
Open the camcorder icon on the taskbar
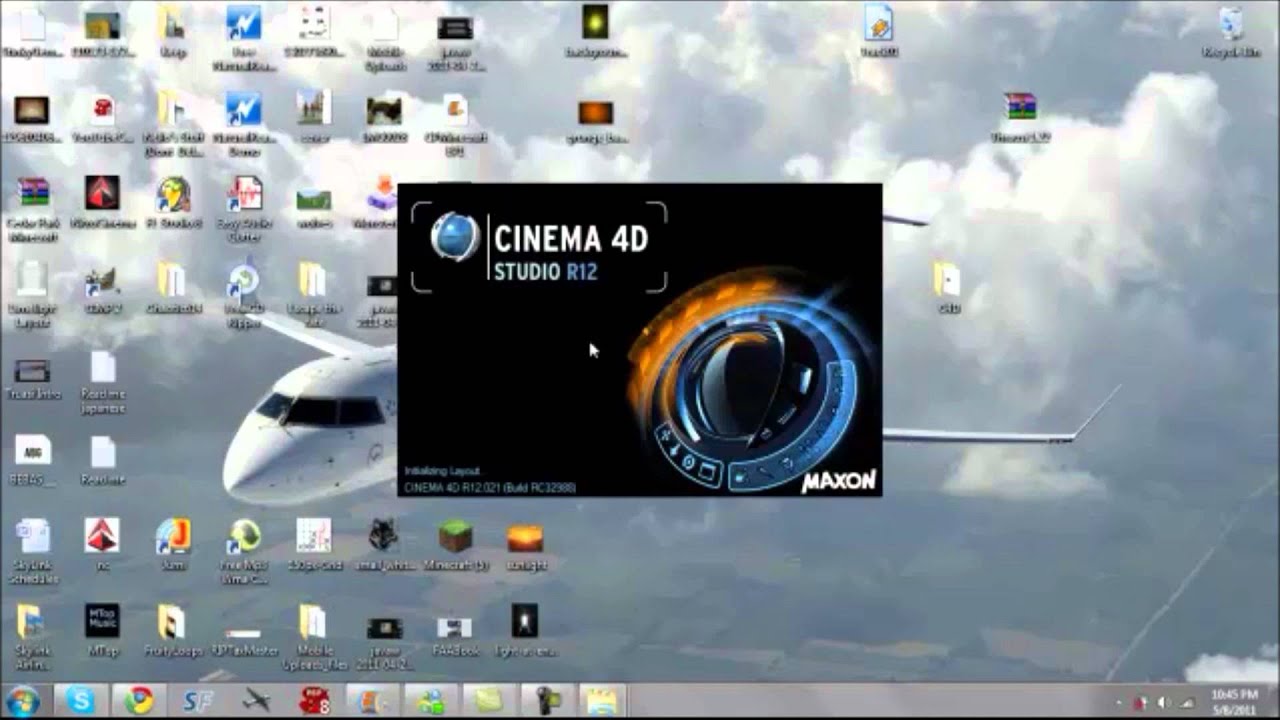(547, 701)
